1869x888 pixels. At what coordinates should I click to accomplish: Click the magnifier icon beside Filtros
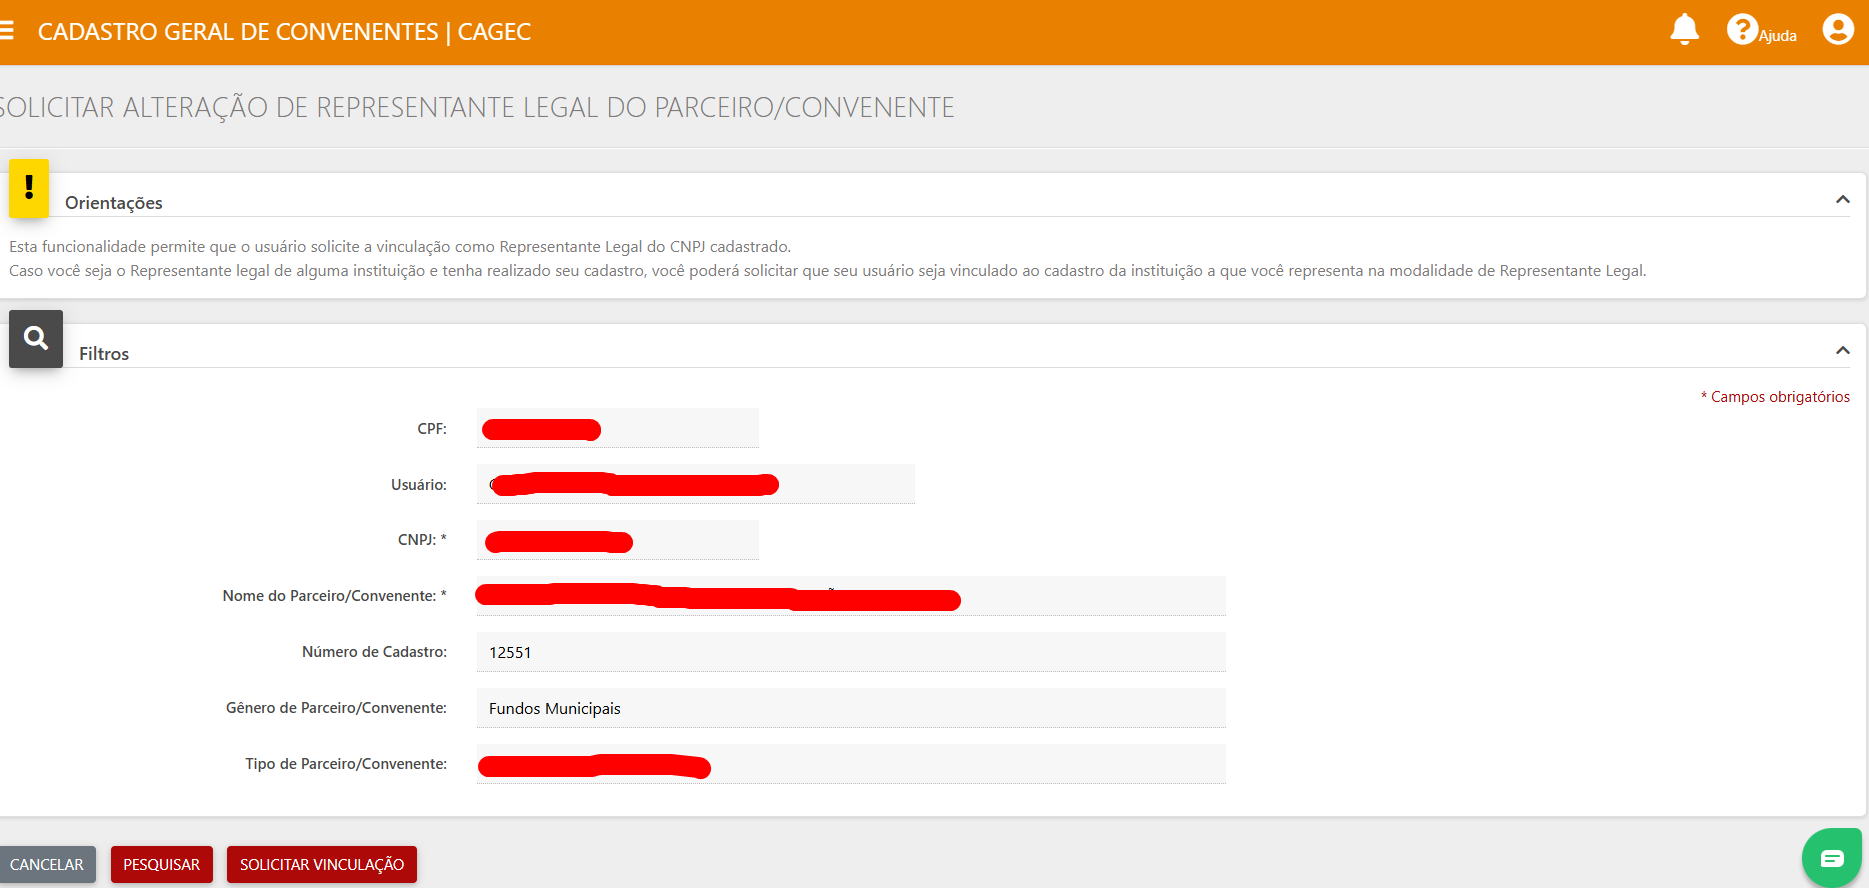[x=36, y=339]
